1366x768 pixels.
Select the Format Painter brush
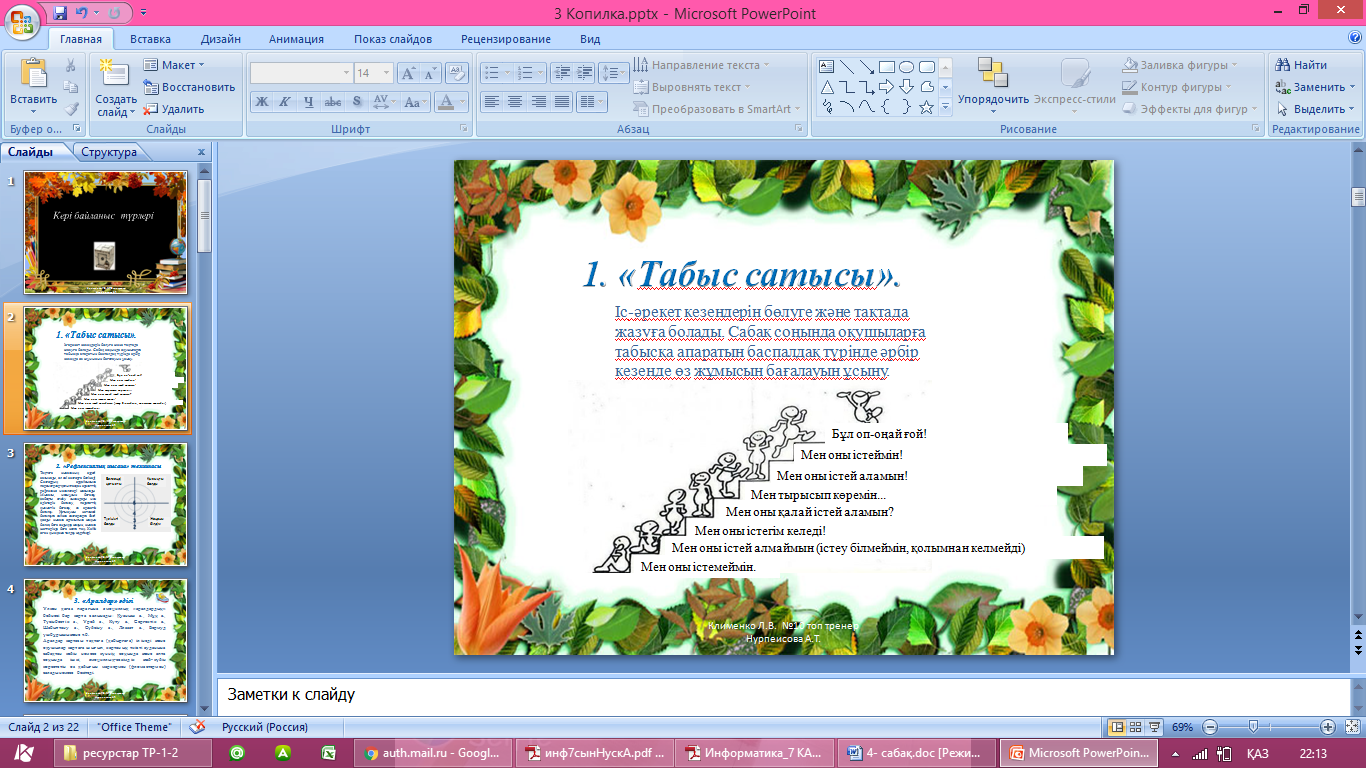71,109
